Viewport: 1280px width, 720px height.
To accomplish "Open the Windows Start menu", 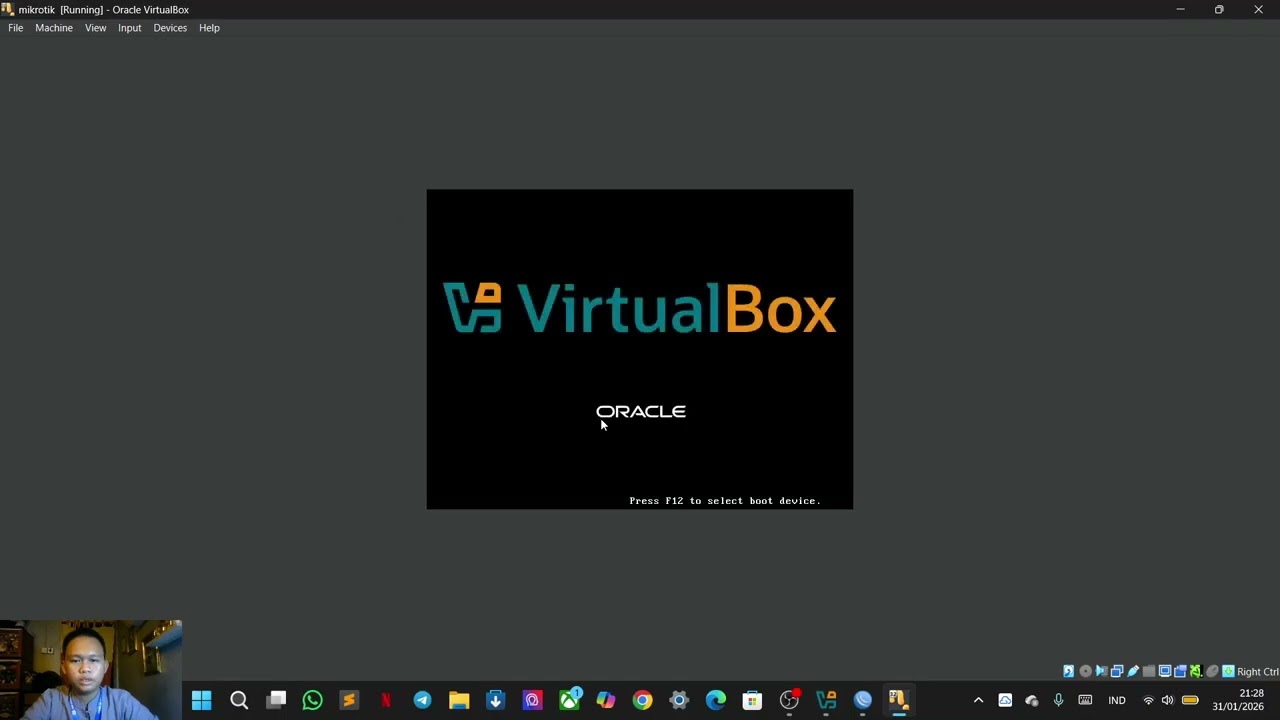I will click(x=202, y=700).
